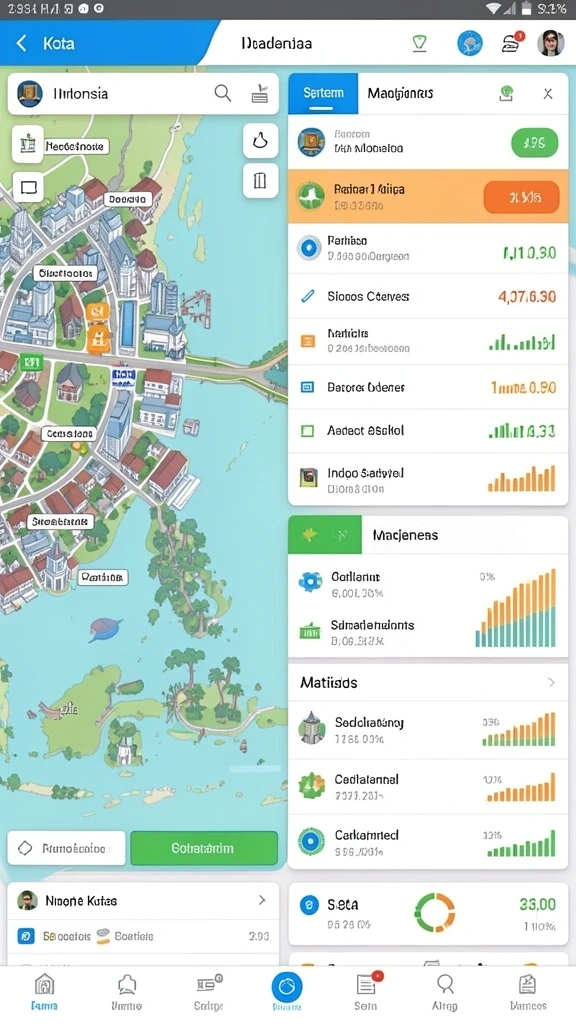Screen dimensions: 576x1024
Task: Toggle the blue square beside Barorer Odener
Action: [307, 387]
